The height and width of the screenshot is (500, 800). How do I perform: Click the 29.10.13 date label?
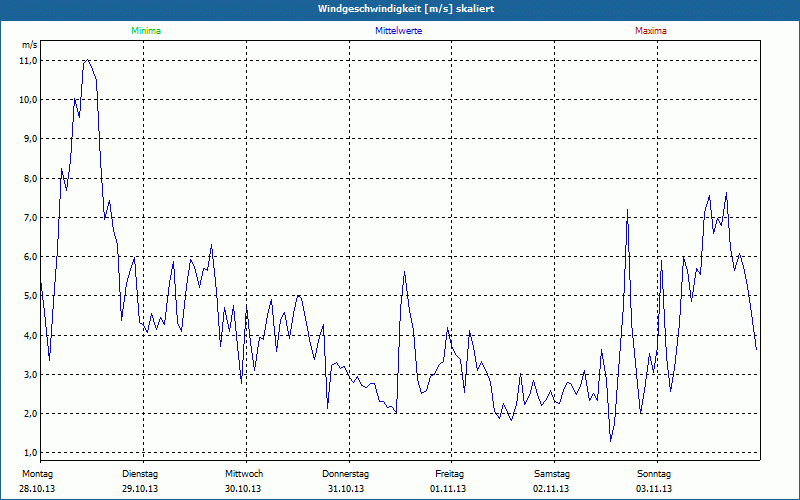click(140, 489)
